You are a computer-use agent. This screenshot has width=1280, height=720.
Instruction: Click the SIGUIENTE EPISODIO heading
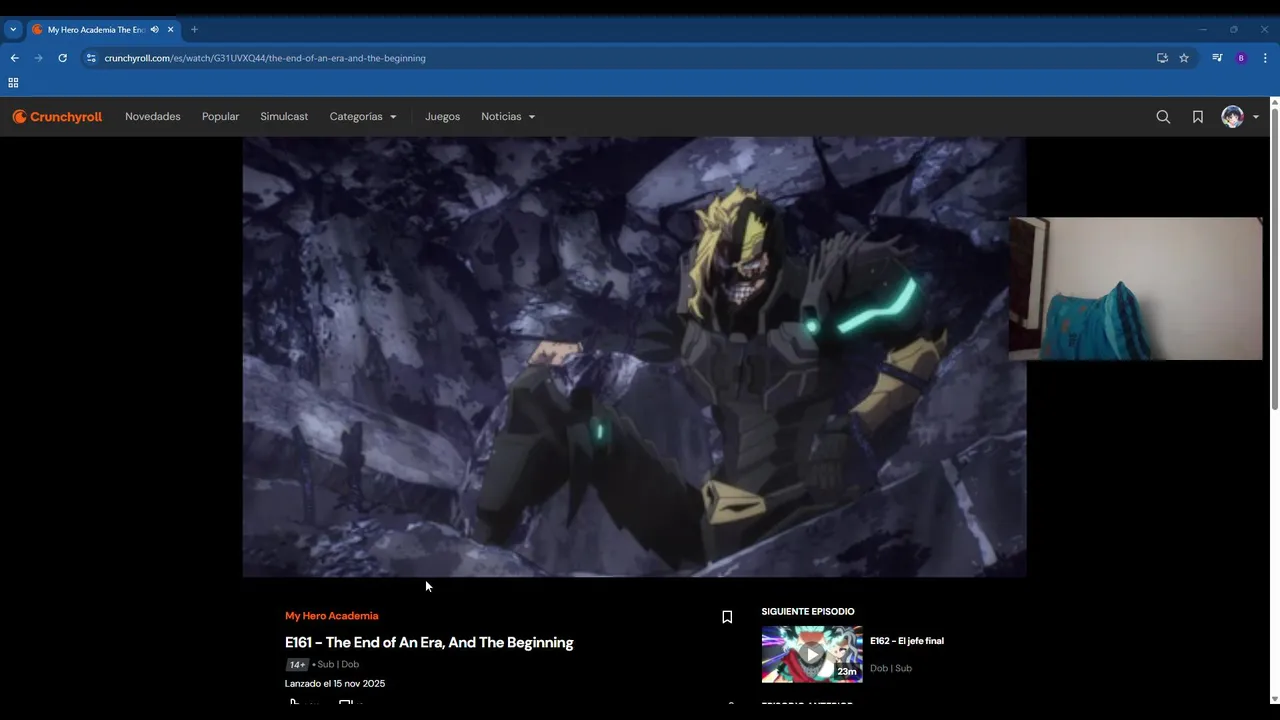click(808, 612)
